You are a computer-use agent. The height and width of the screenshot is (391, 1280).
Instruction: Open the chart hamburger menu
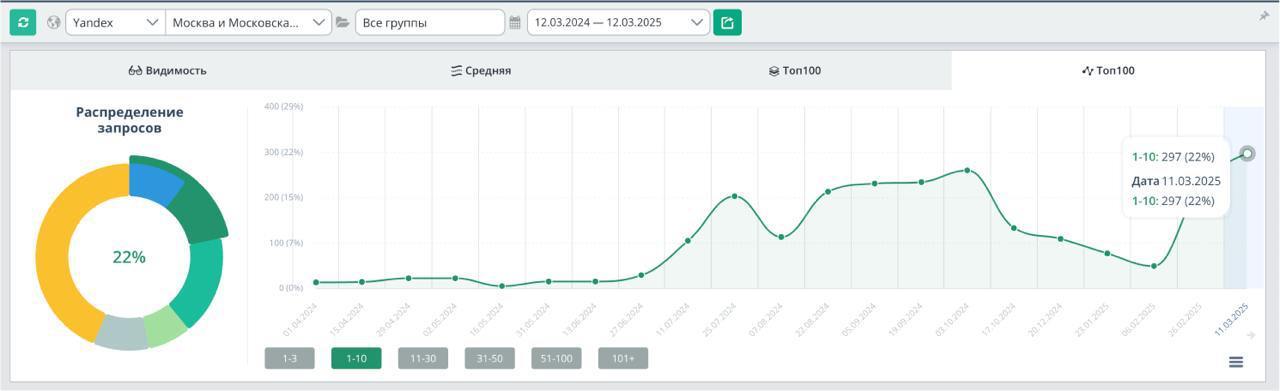pyautogui.click(x=1236, y=362)
